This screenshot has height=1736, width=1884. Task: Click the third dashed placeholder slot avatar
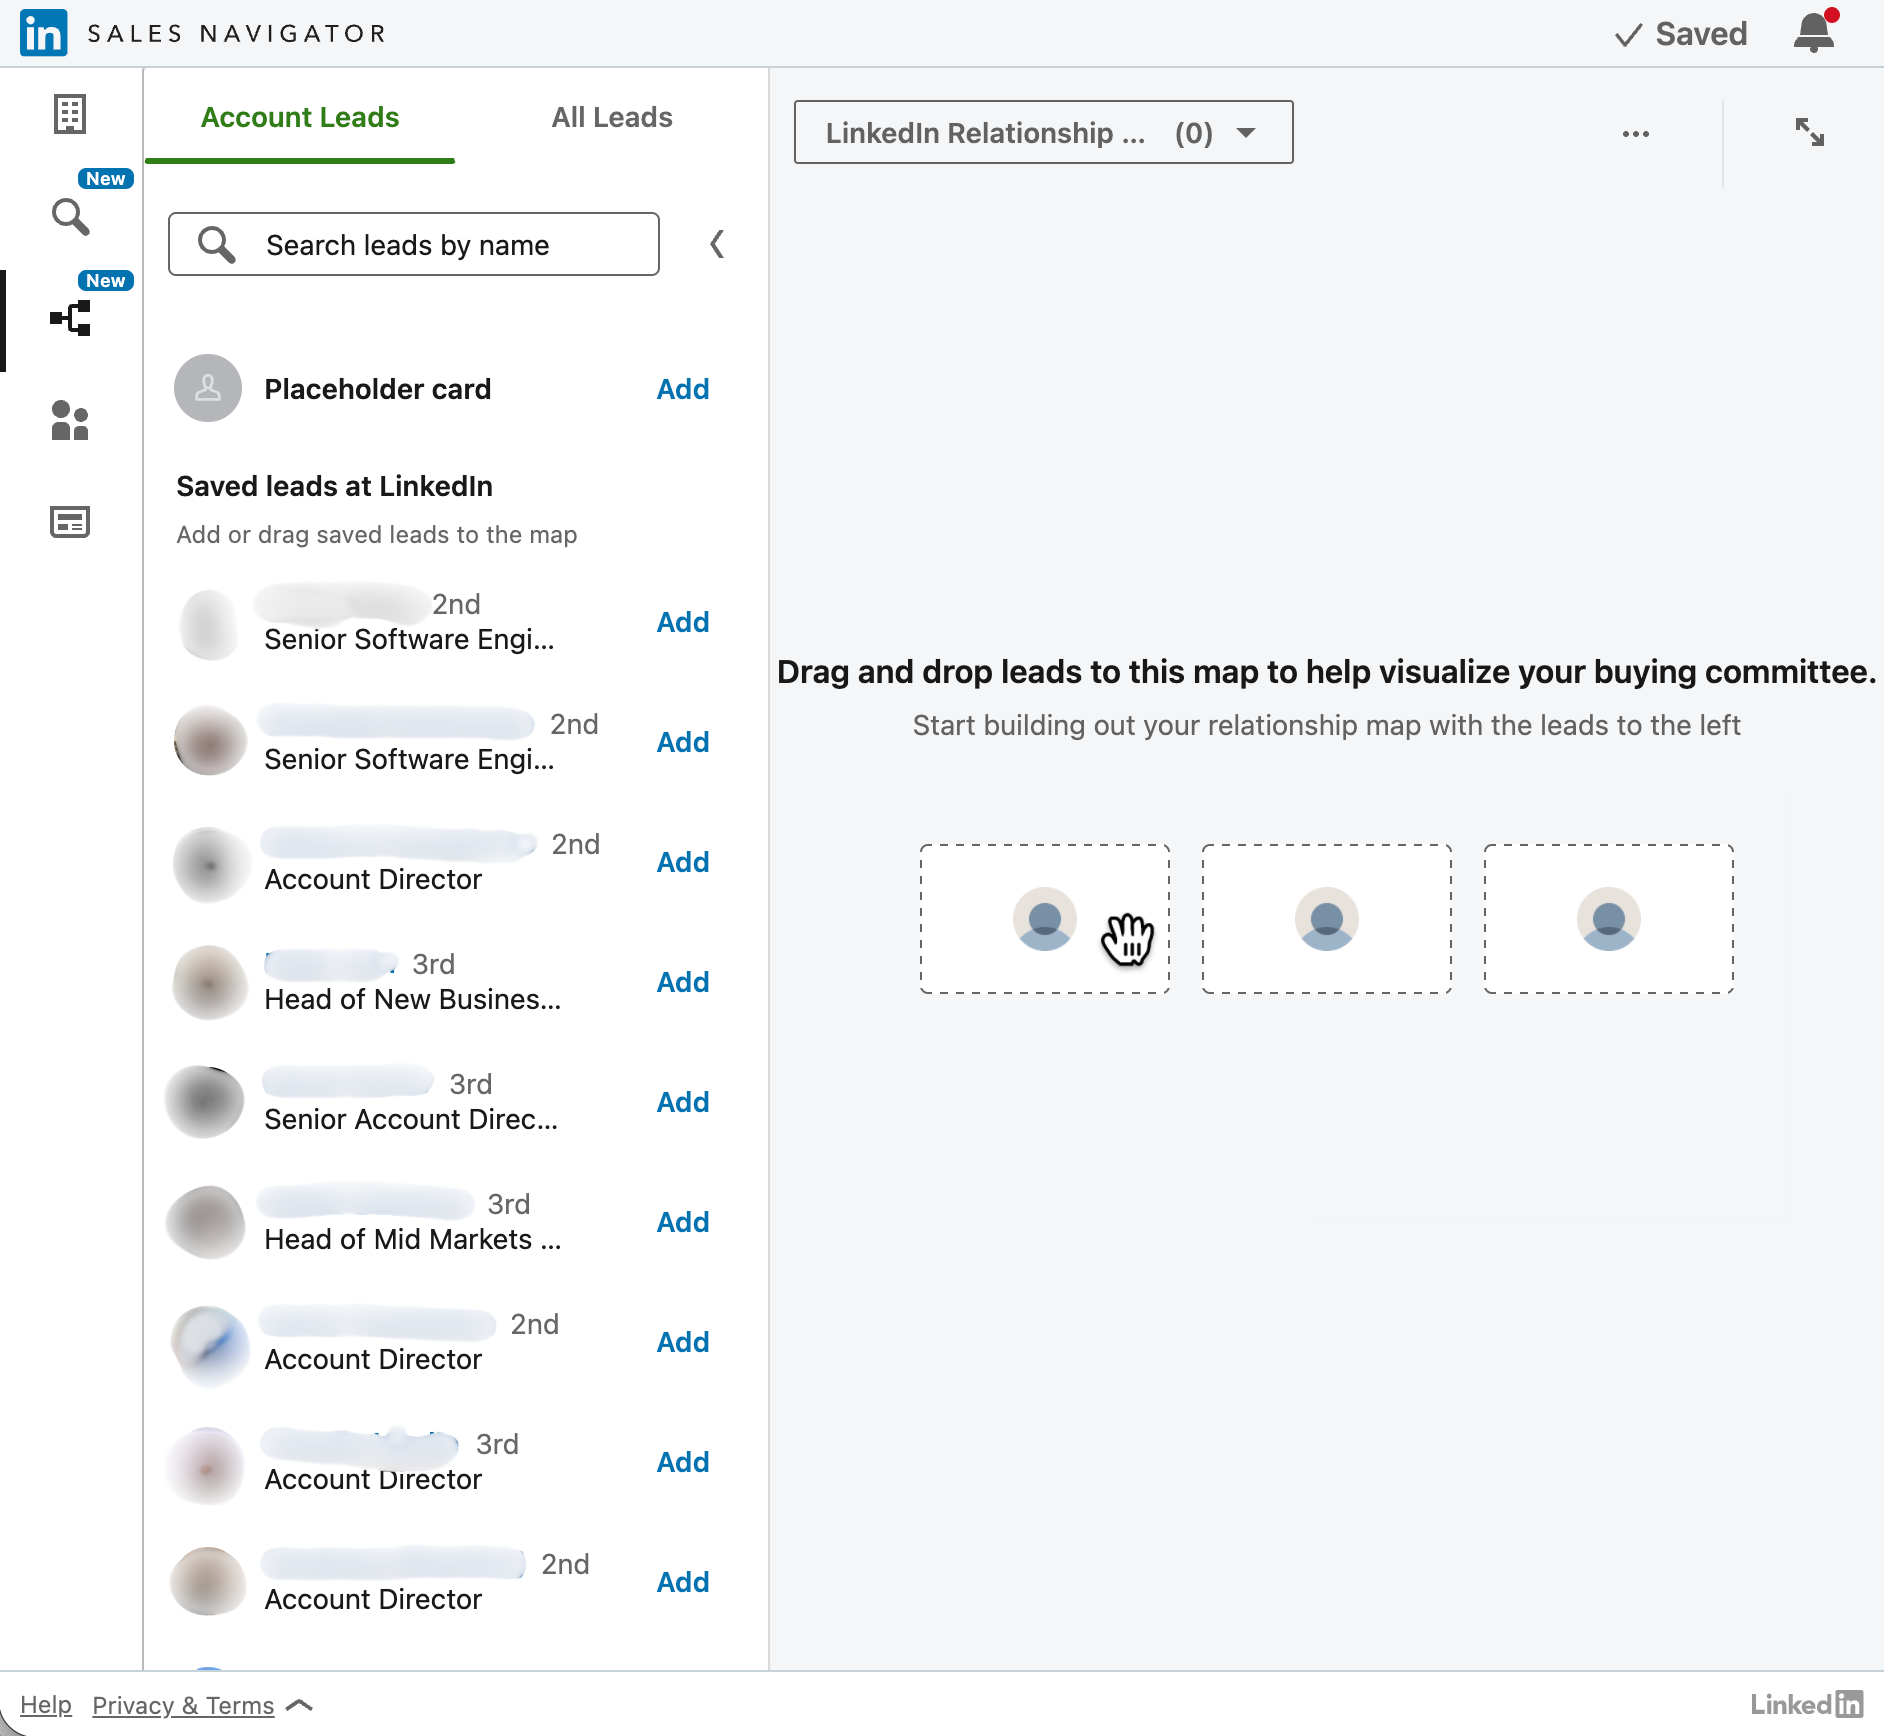click(x=1609, y=919)
